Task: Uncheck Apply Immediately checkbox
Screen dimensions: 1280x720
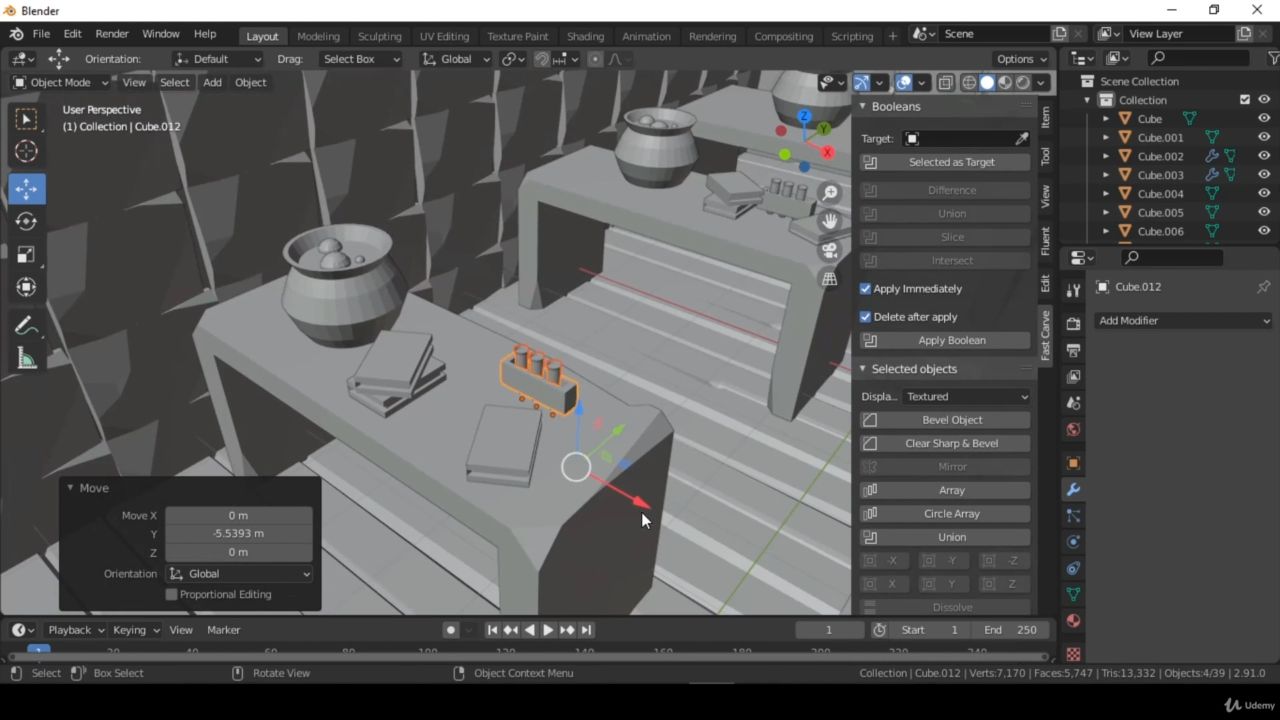Action: coord(866,289)
